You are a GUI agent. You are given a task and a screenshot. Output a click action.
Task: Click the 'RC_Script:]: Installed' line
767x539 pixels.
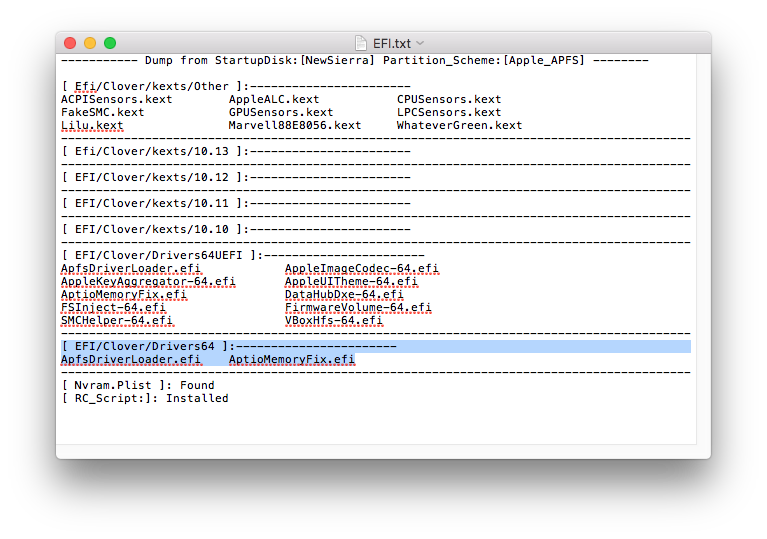(x=145, y=398)
